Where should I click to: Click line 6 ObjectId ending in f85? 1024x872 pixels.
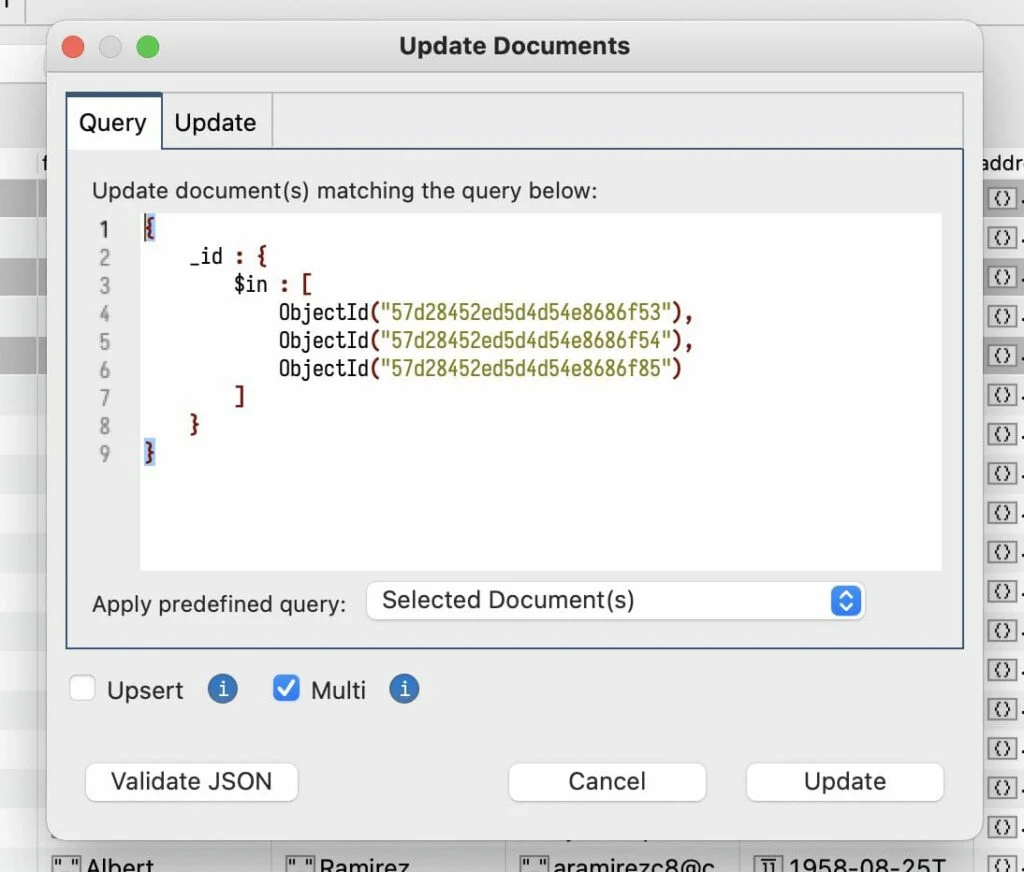click(480, 368)
